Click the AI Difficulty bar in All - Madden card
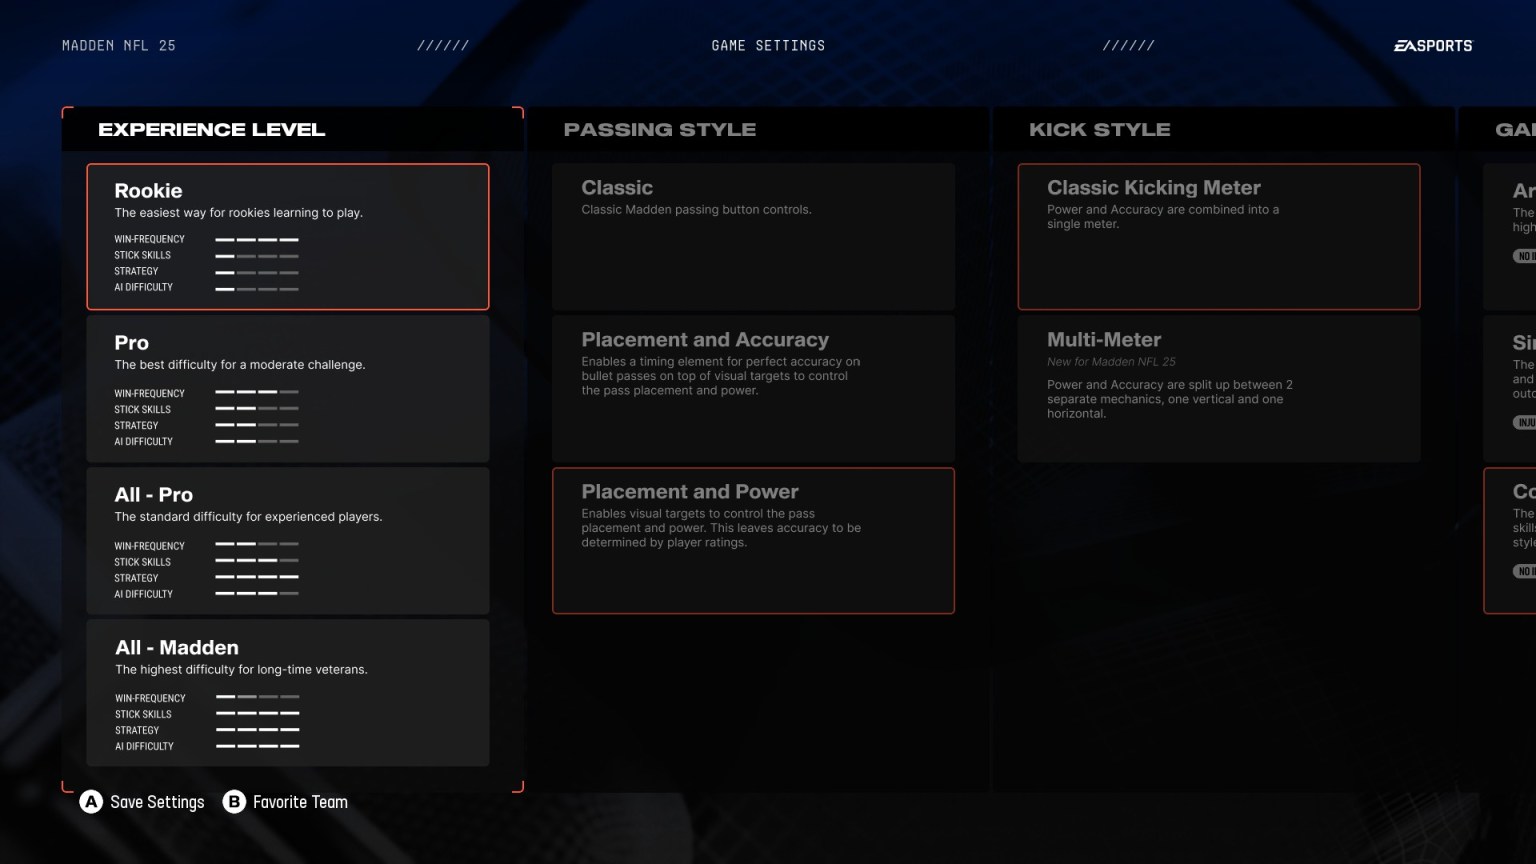 coord(258,746)
